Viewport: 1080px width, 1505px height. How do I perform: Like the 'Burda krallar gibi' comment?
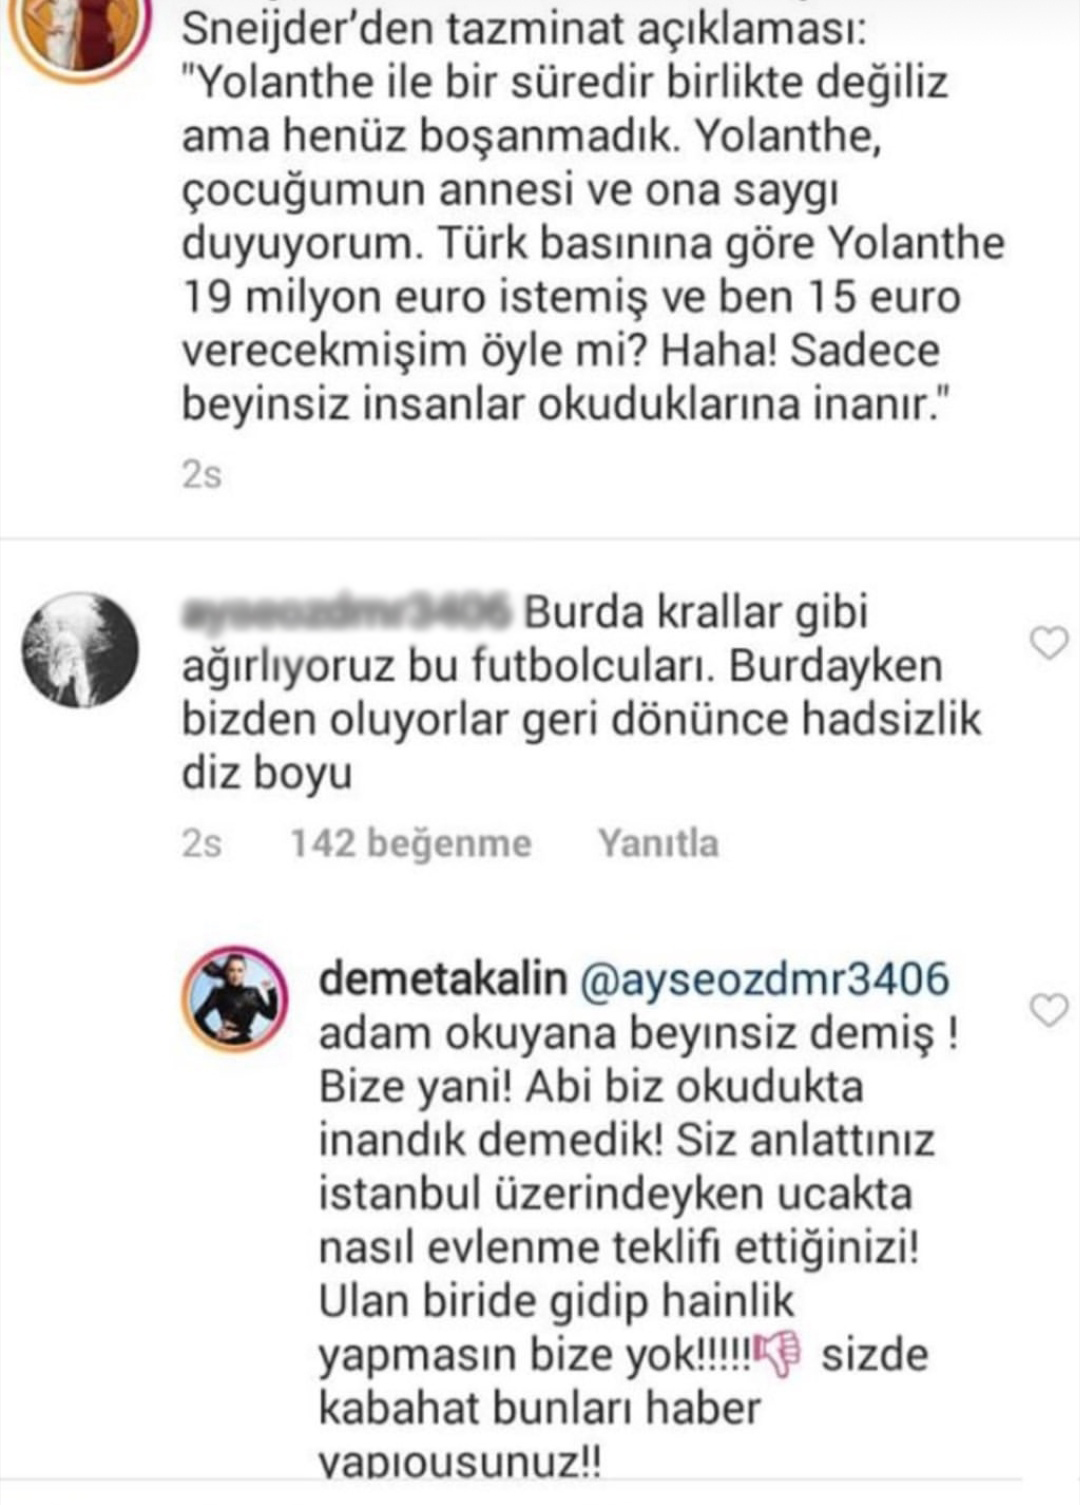[x=1049, y=643]
